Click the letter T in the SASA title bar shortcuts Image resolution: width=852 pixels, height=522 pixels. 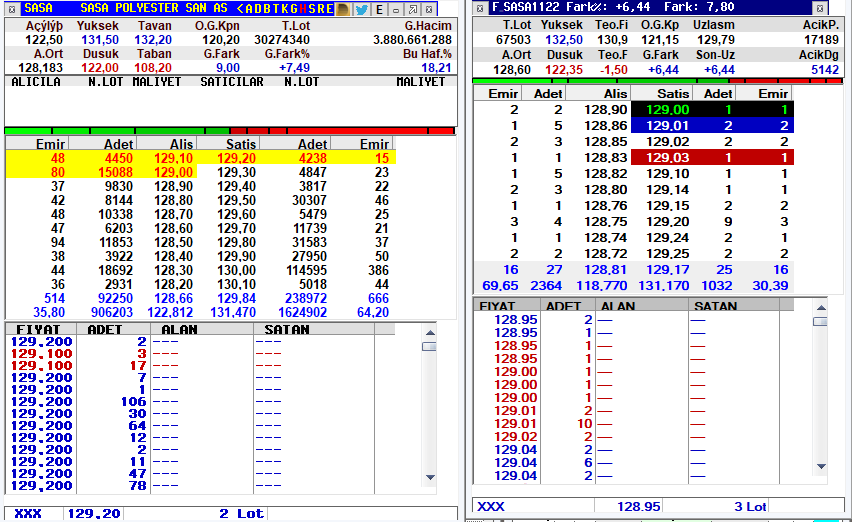274,9
